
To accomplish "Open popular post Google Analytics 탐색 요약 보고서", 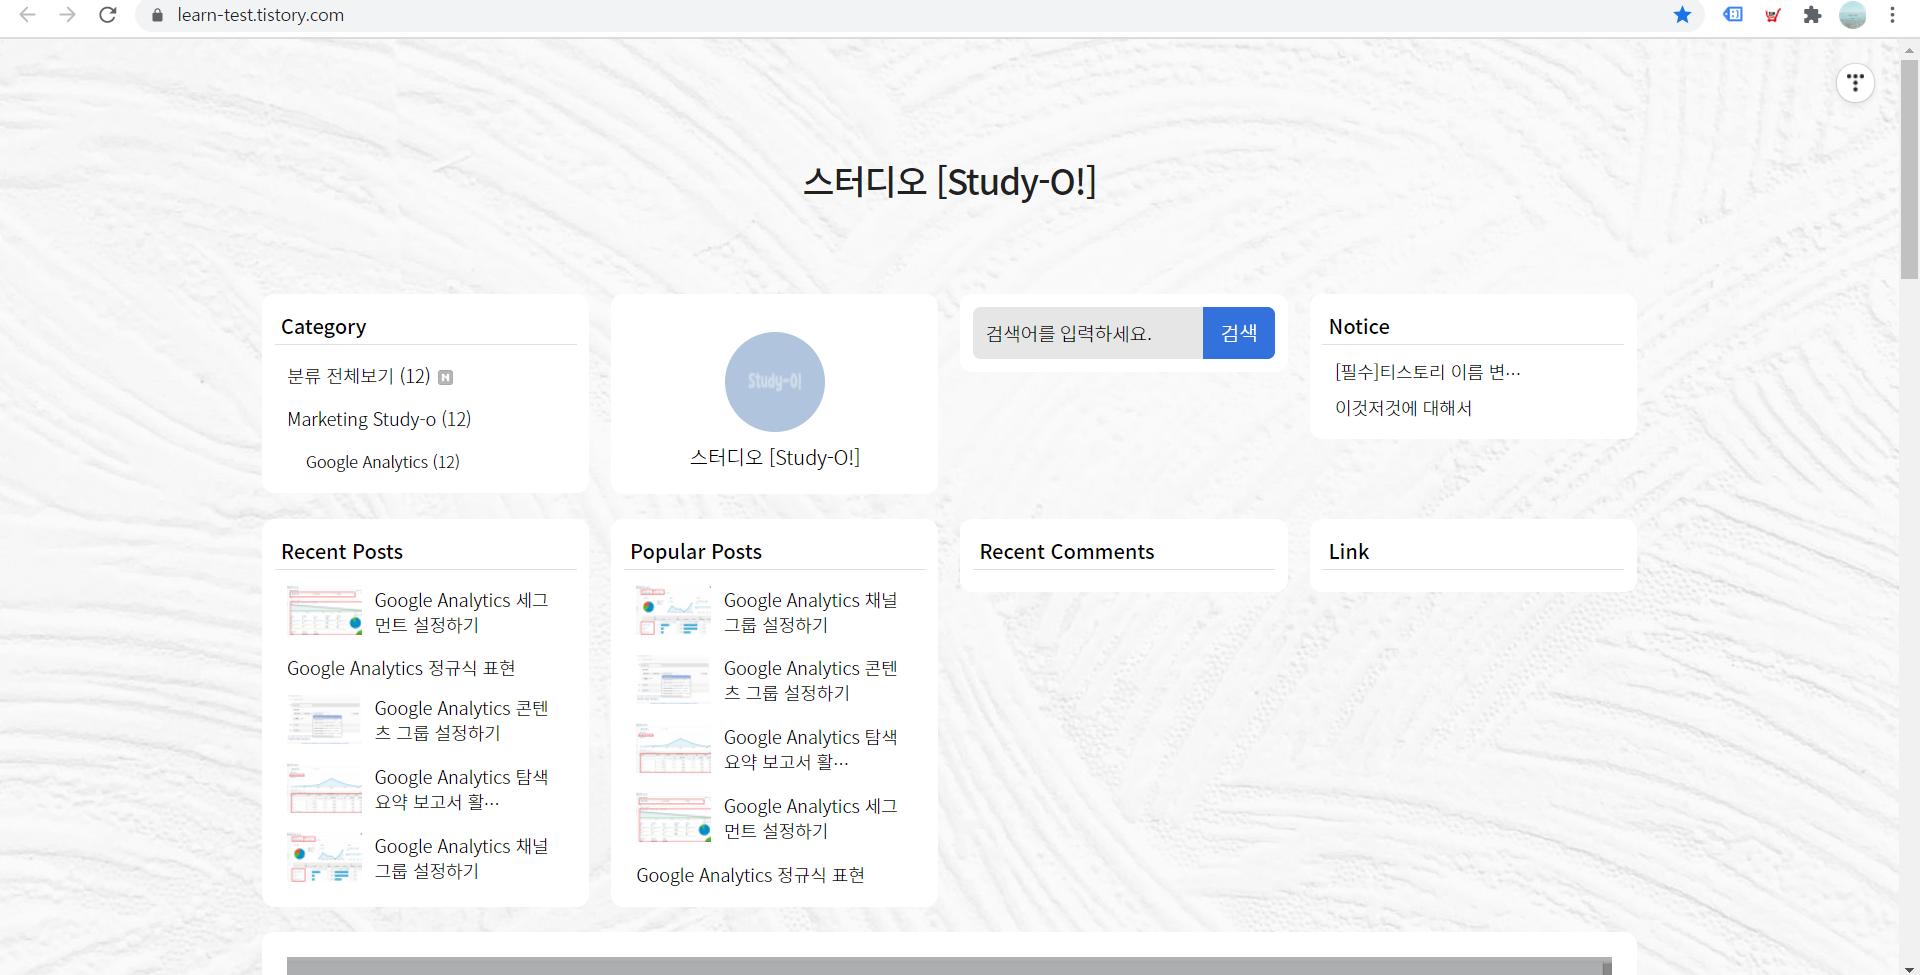I will tap(810, 749).
